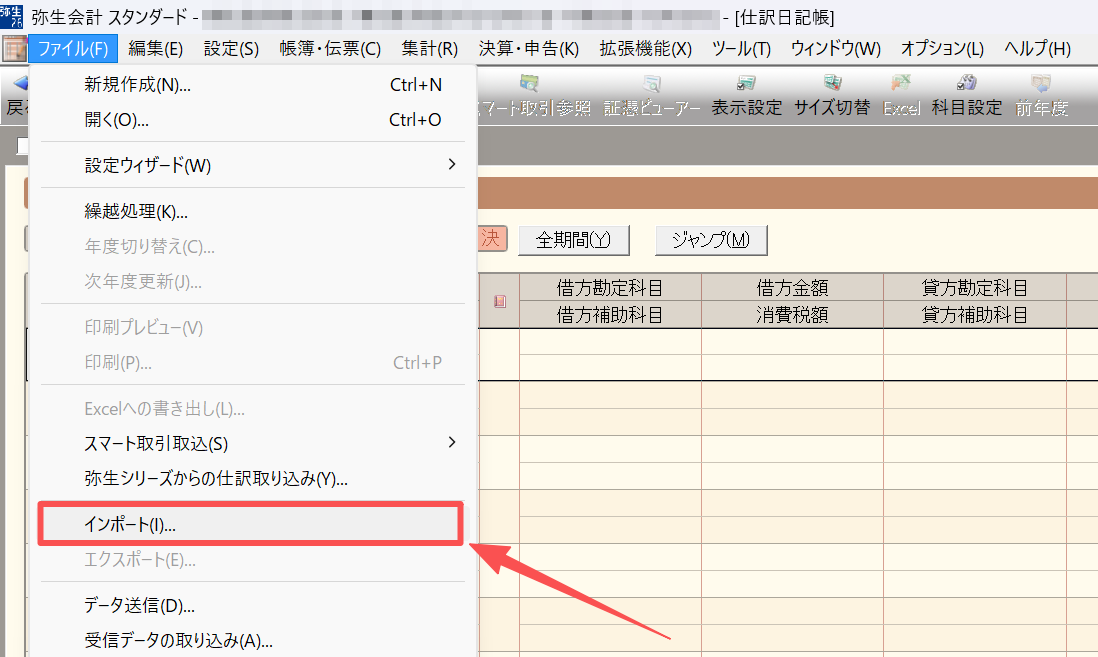Viewport: 1098px width, 657px height.
Task: Toggle the 決 period button
Action: (492, 238)
